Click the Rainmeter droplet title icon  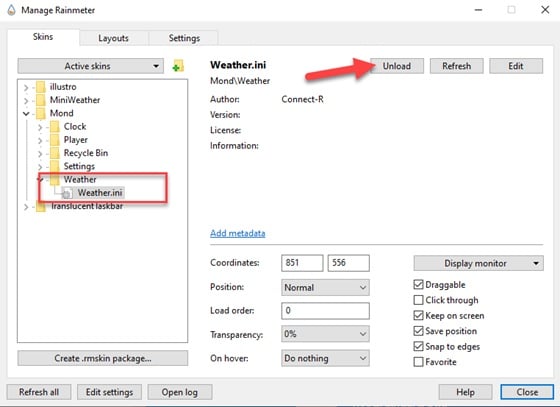pos(11,10)
